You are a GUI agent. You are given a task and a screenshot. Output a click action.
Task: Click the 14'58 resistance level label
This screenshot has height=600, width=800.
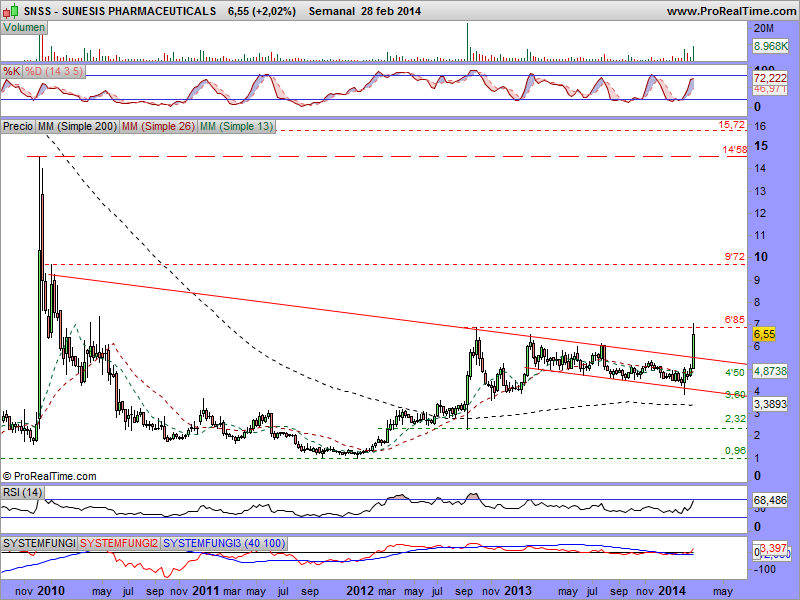(x=734, y=149)
